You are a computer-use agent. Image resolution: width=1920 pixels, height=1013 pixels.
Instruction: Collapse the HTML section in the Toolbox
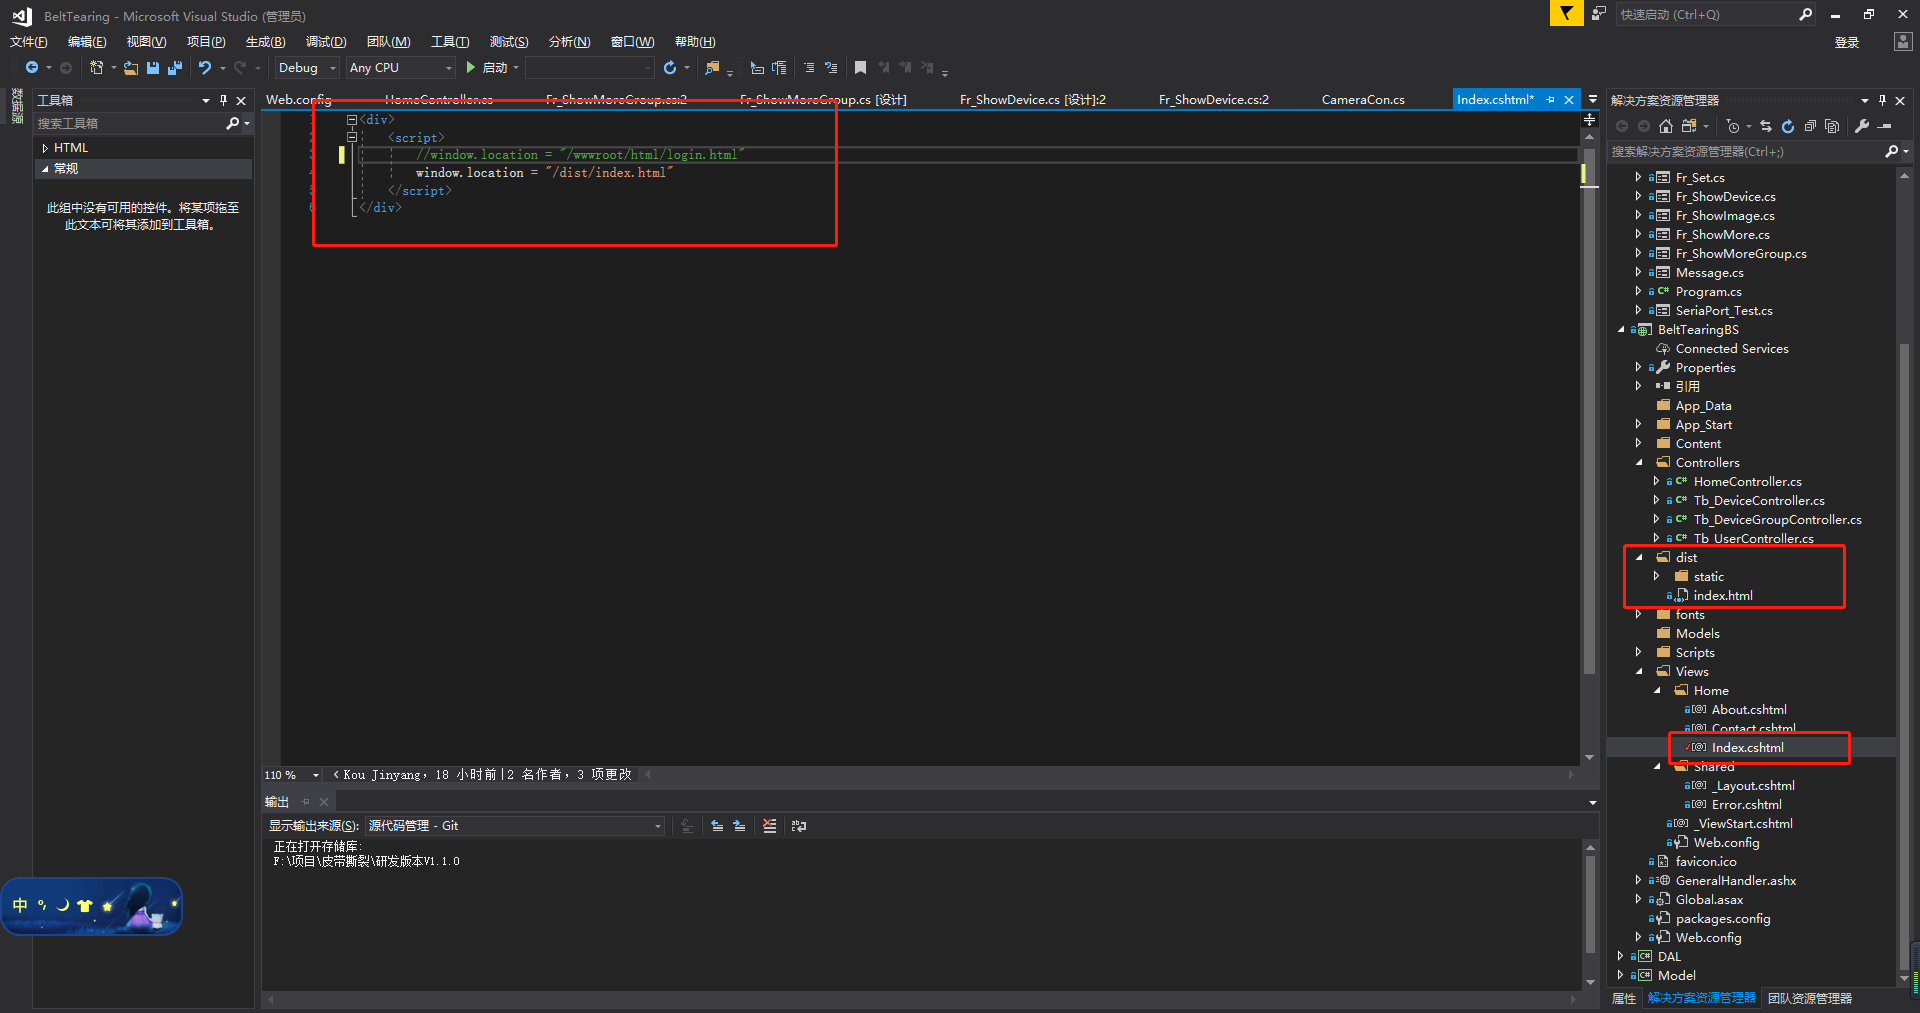(x=46, y=147)
